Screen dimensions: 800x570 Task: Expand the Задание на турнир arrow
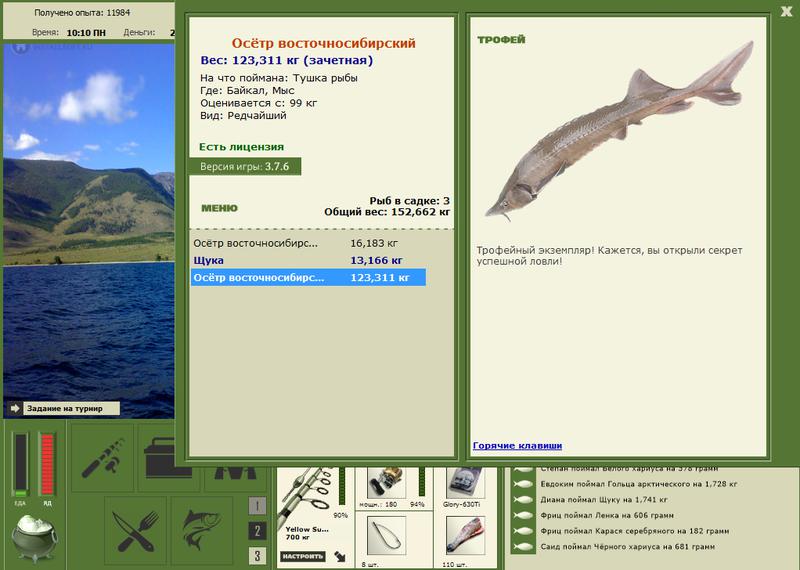pyautogui.click(x=15, y=408)
